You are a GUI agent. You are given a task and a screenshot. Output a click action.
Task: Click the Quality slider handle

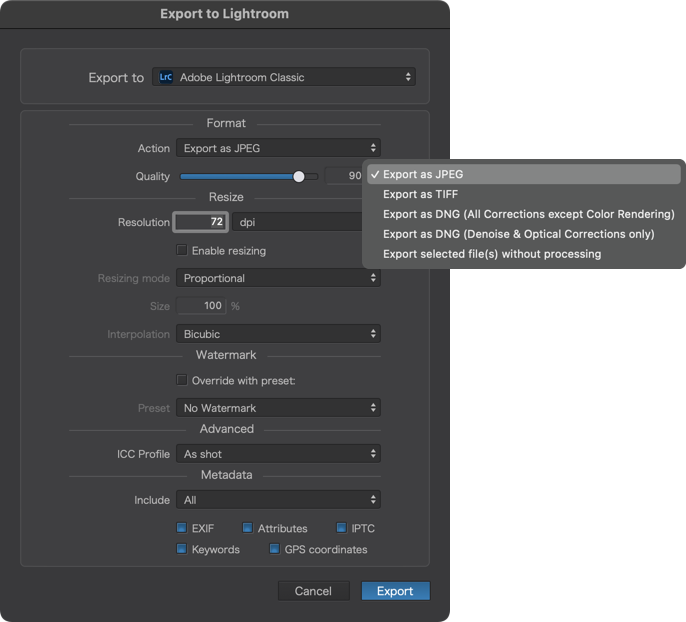tap(299, 176)
